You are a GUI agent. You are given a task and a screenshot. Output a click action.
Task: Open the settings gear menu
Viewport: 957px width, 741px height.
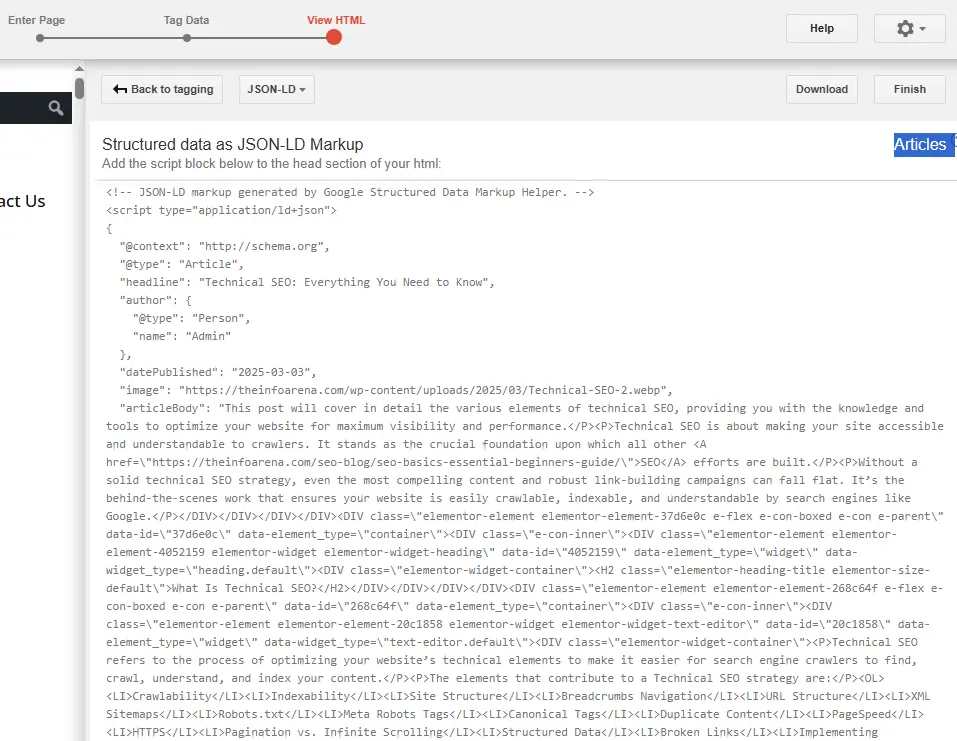(909, 29)
